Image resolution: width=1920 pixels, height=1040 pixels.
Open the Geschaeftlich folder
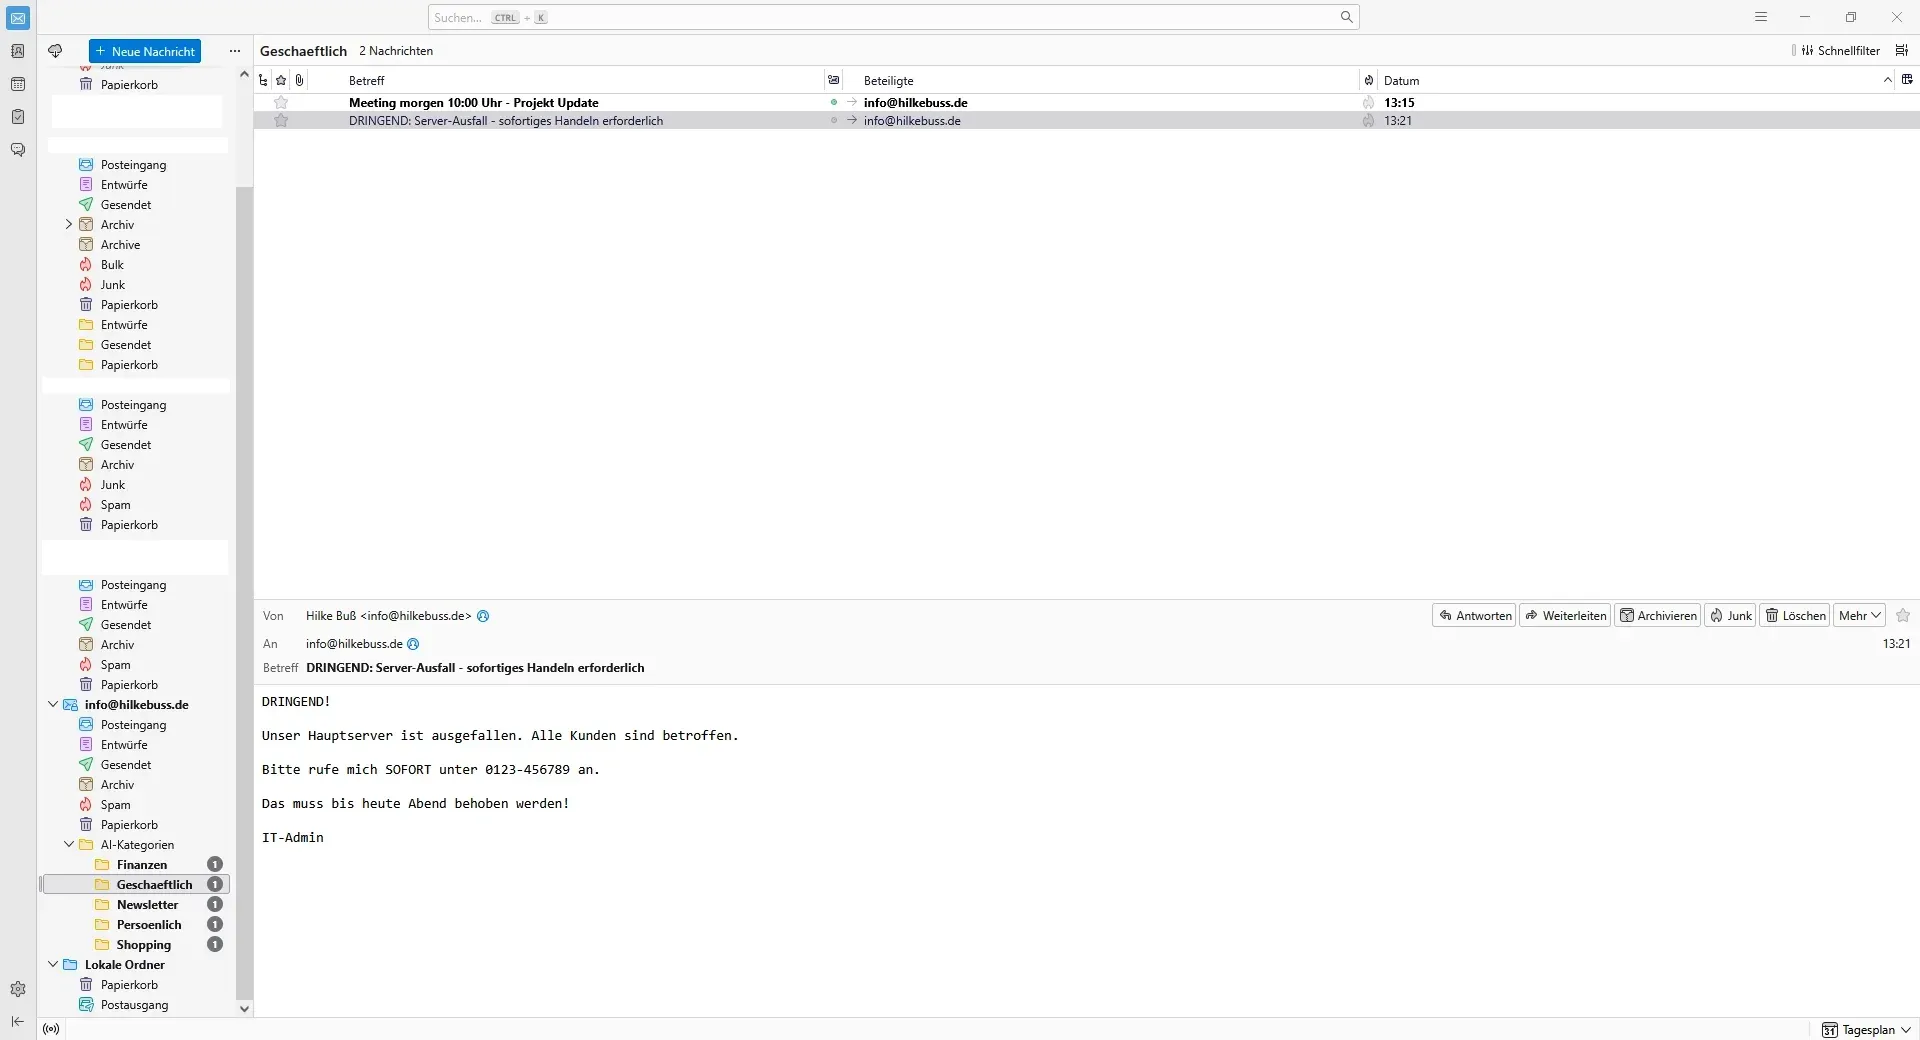tap(137, 884)
